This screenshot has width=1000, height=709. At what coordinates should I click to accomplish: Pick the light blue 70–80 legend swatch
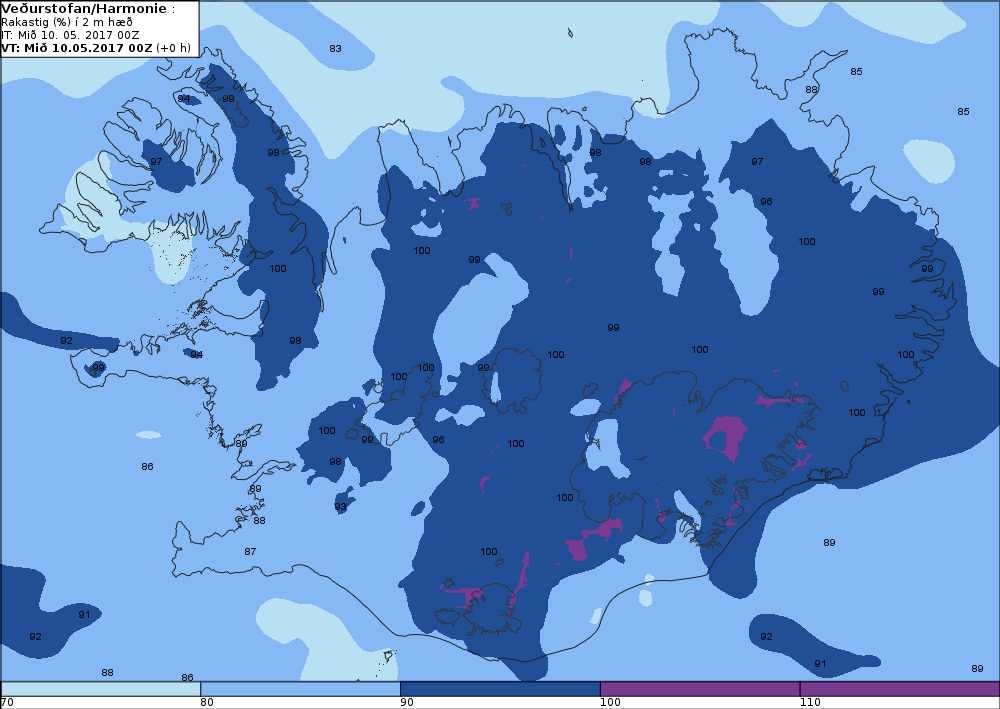101,689
